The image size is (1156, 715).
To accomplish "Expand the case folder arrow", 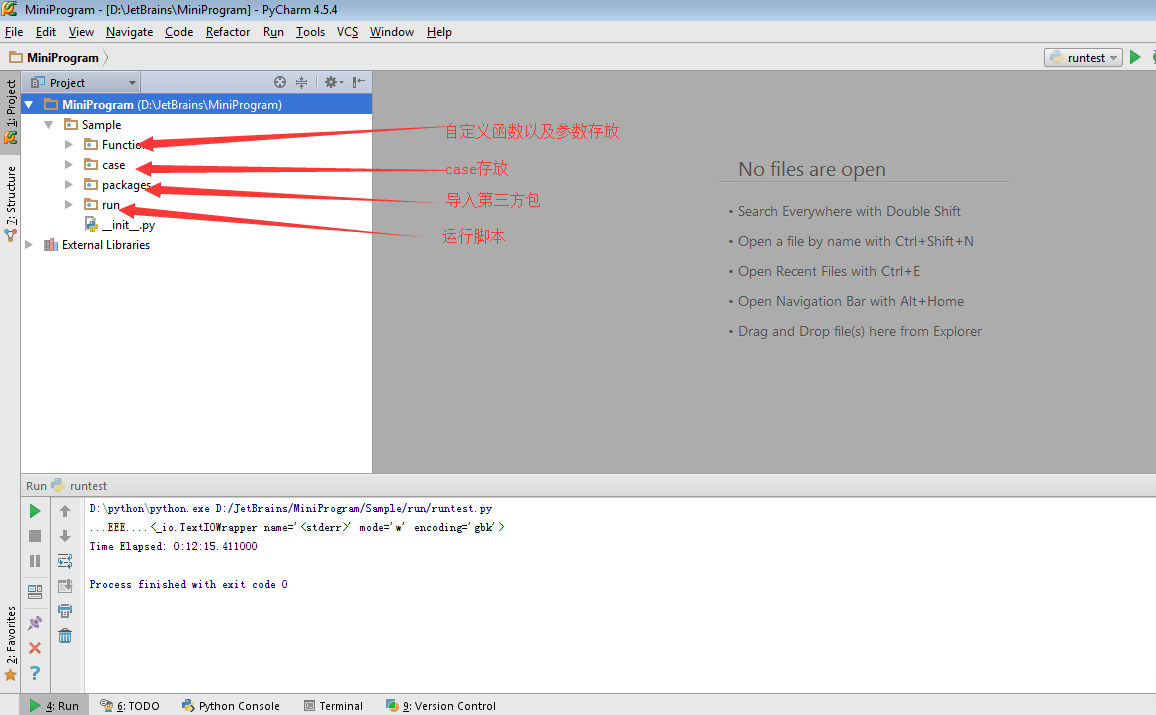I will (x=69, y=164).
